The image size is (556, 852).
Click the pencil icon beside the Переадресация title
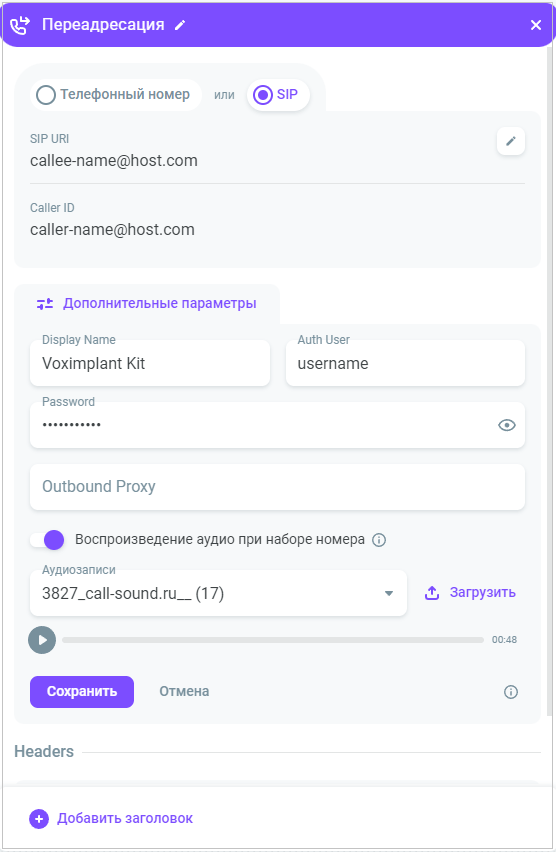[180, 25]
